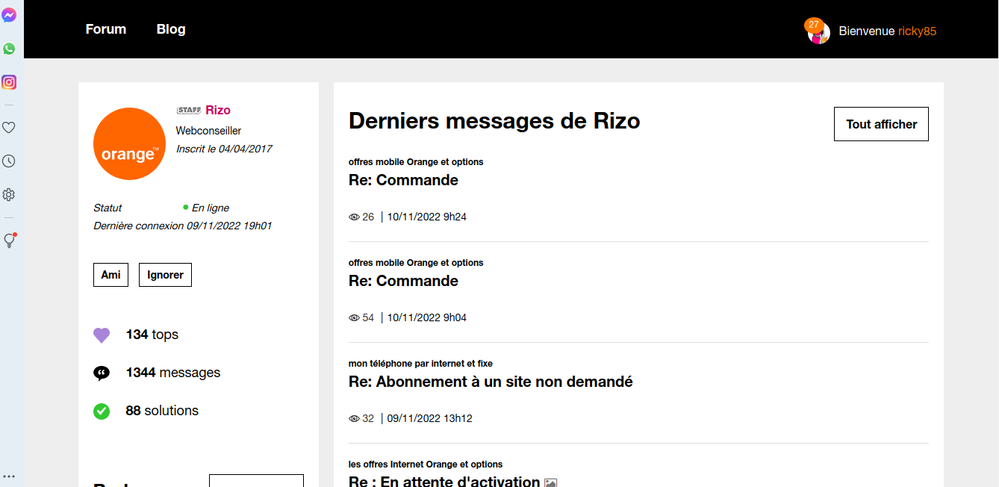Click the 88 solutions text

pos(162,411)
